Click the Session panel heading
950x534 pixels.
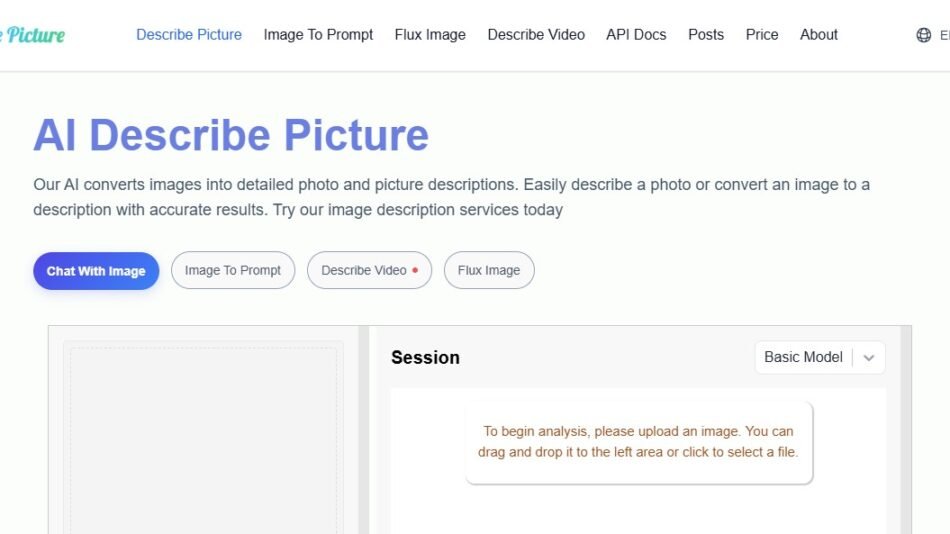coord(425,358)
